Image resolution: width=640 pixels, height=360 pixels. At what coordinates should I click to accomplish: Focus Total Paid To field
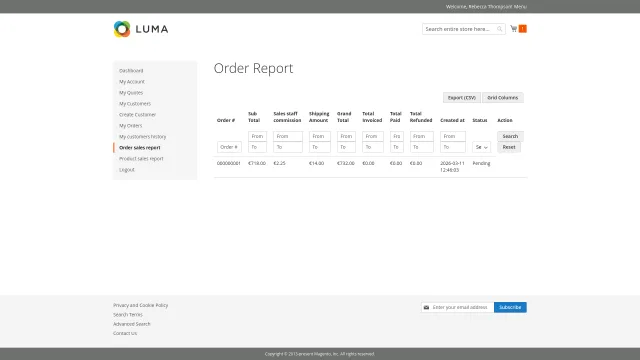tap(397, 147)
